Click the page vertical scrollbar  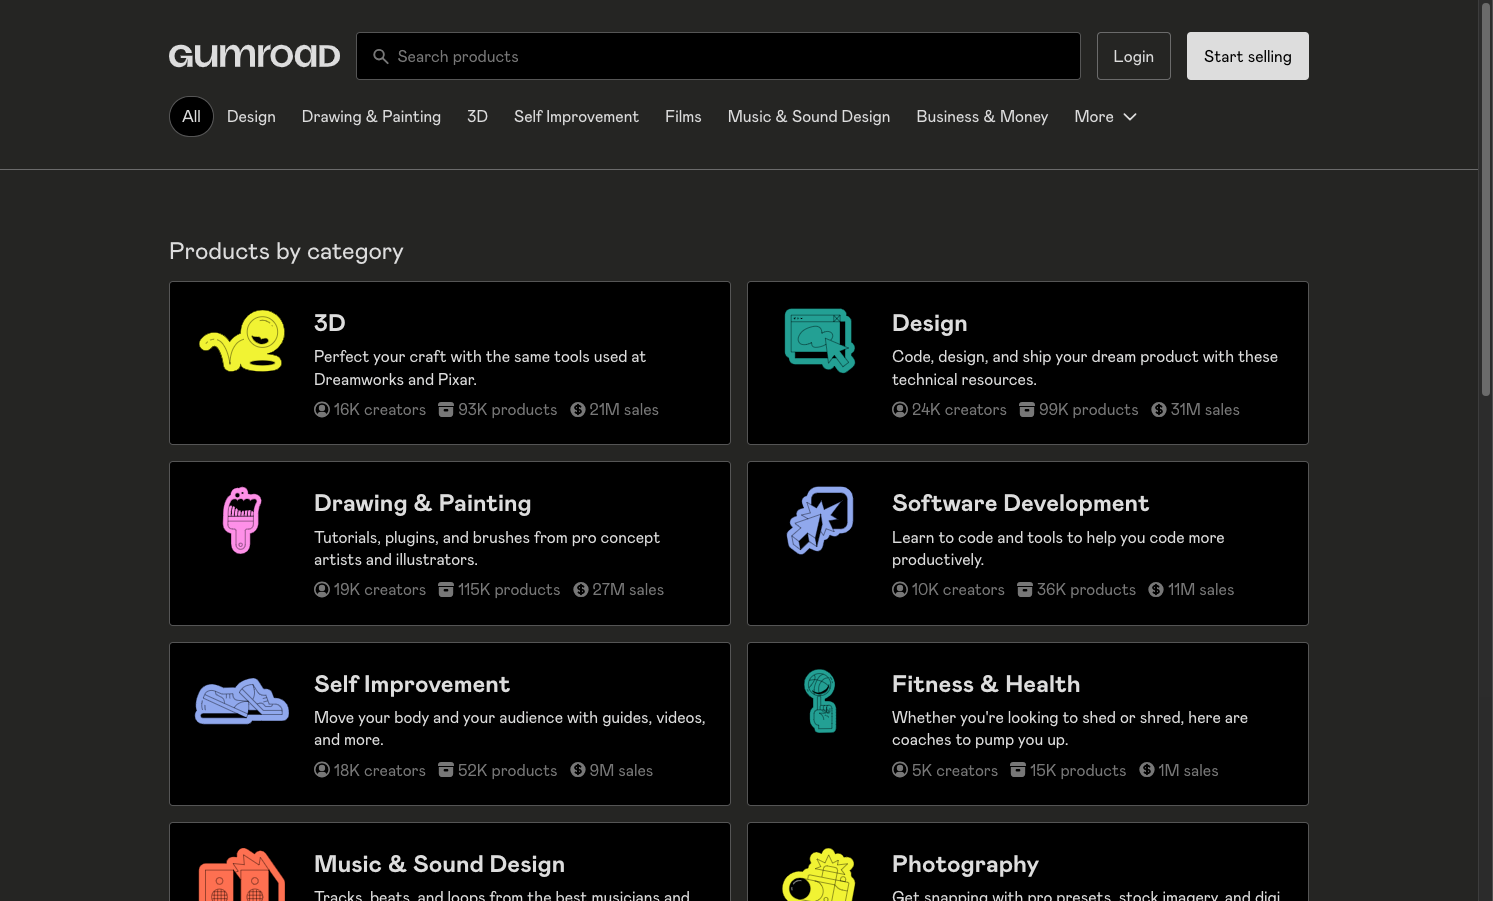tap(1486, 200)
